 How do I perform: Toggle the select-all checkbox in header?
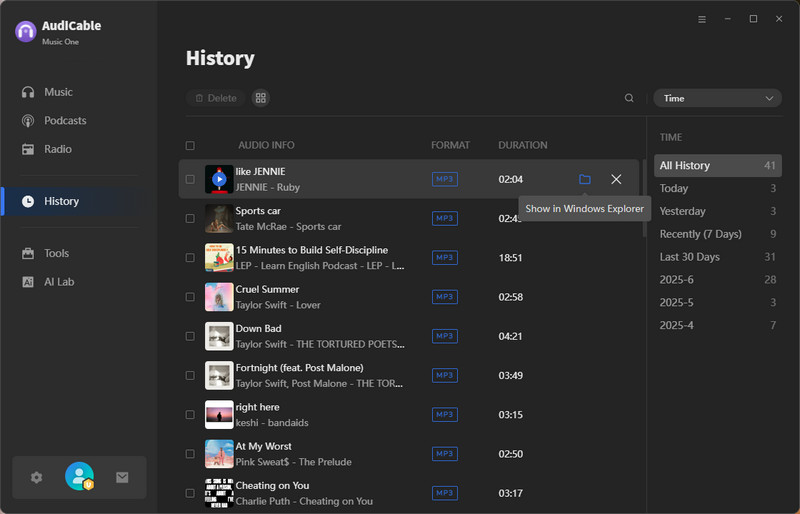click(x=190, y=145)
